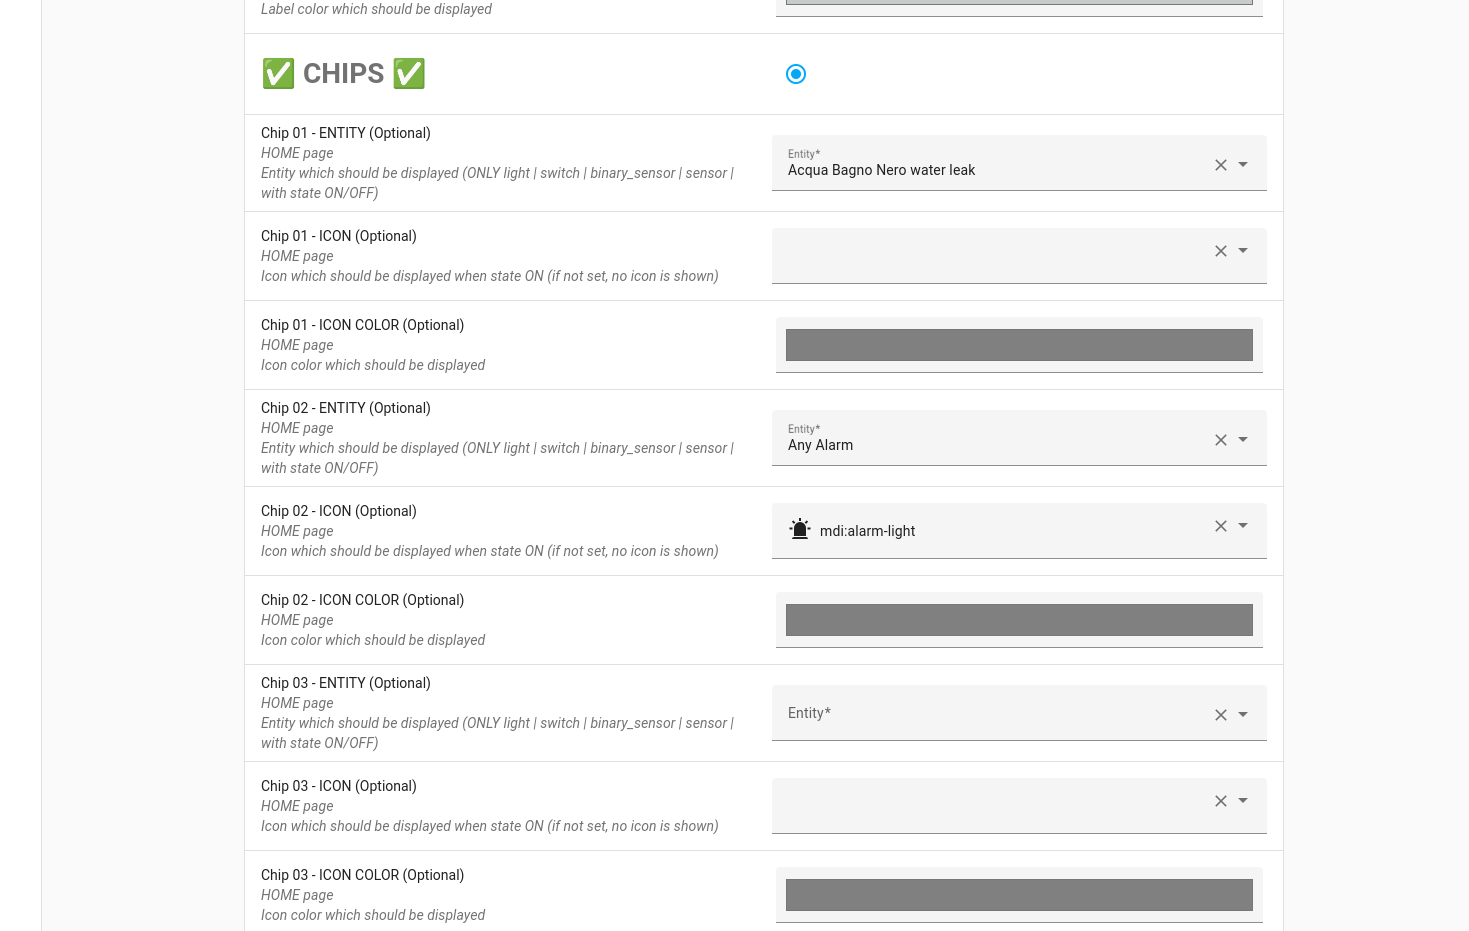Pick a color for Chip 01 icon
This screenshot has width=1469, height=931.
point(1019,345)
